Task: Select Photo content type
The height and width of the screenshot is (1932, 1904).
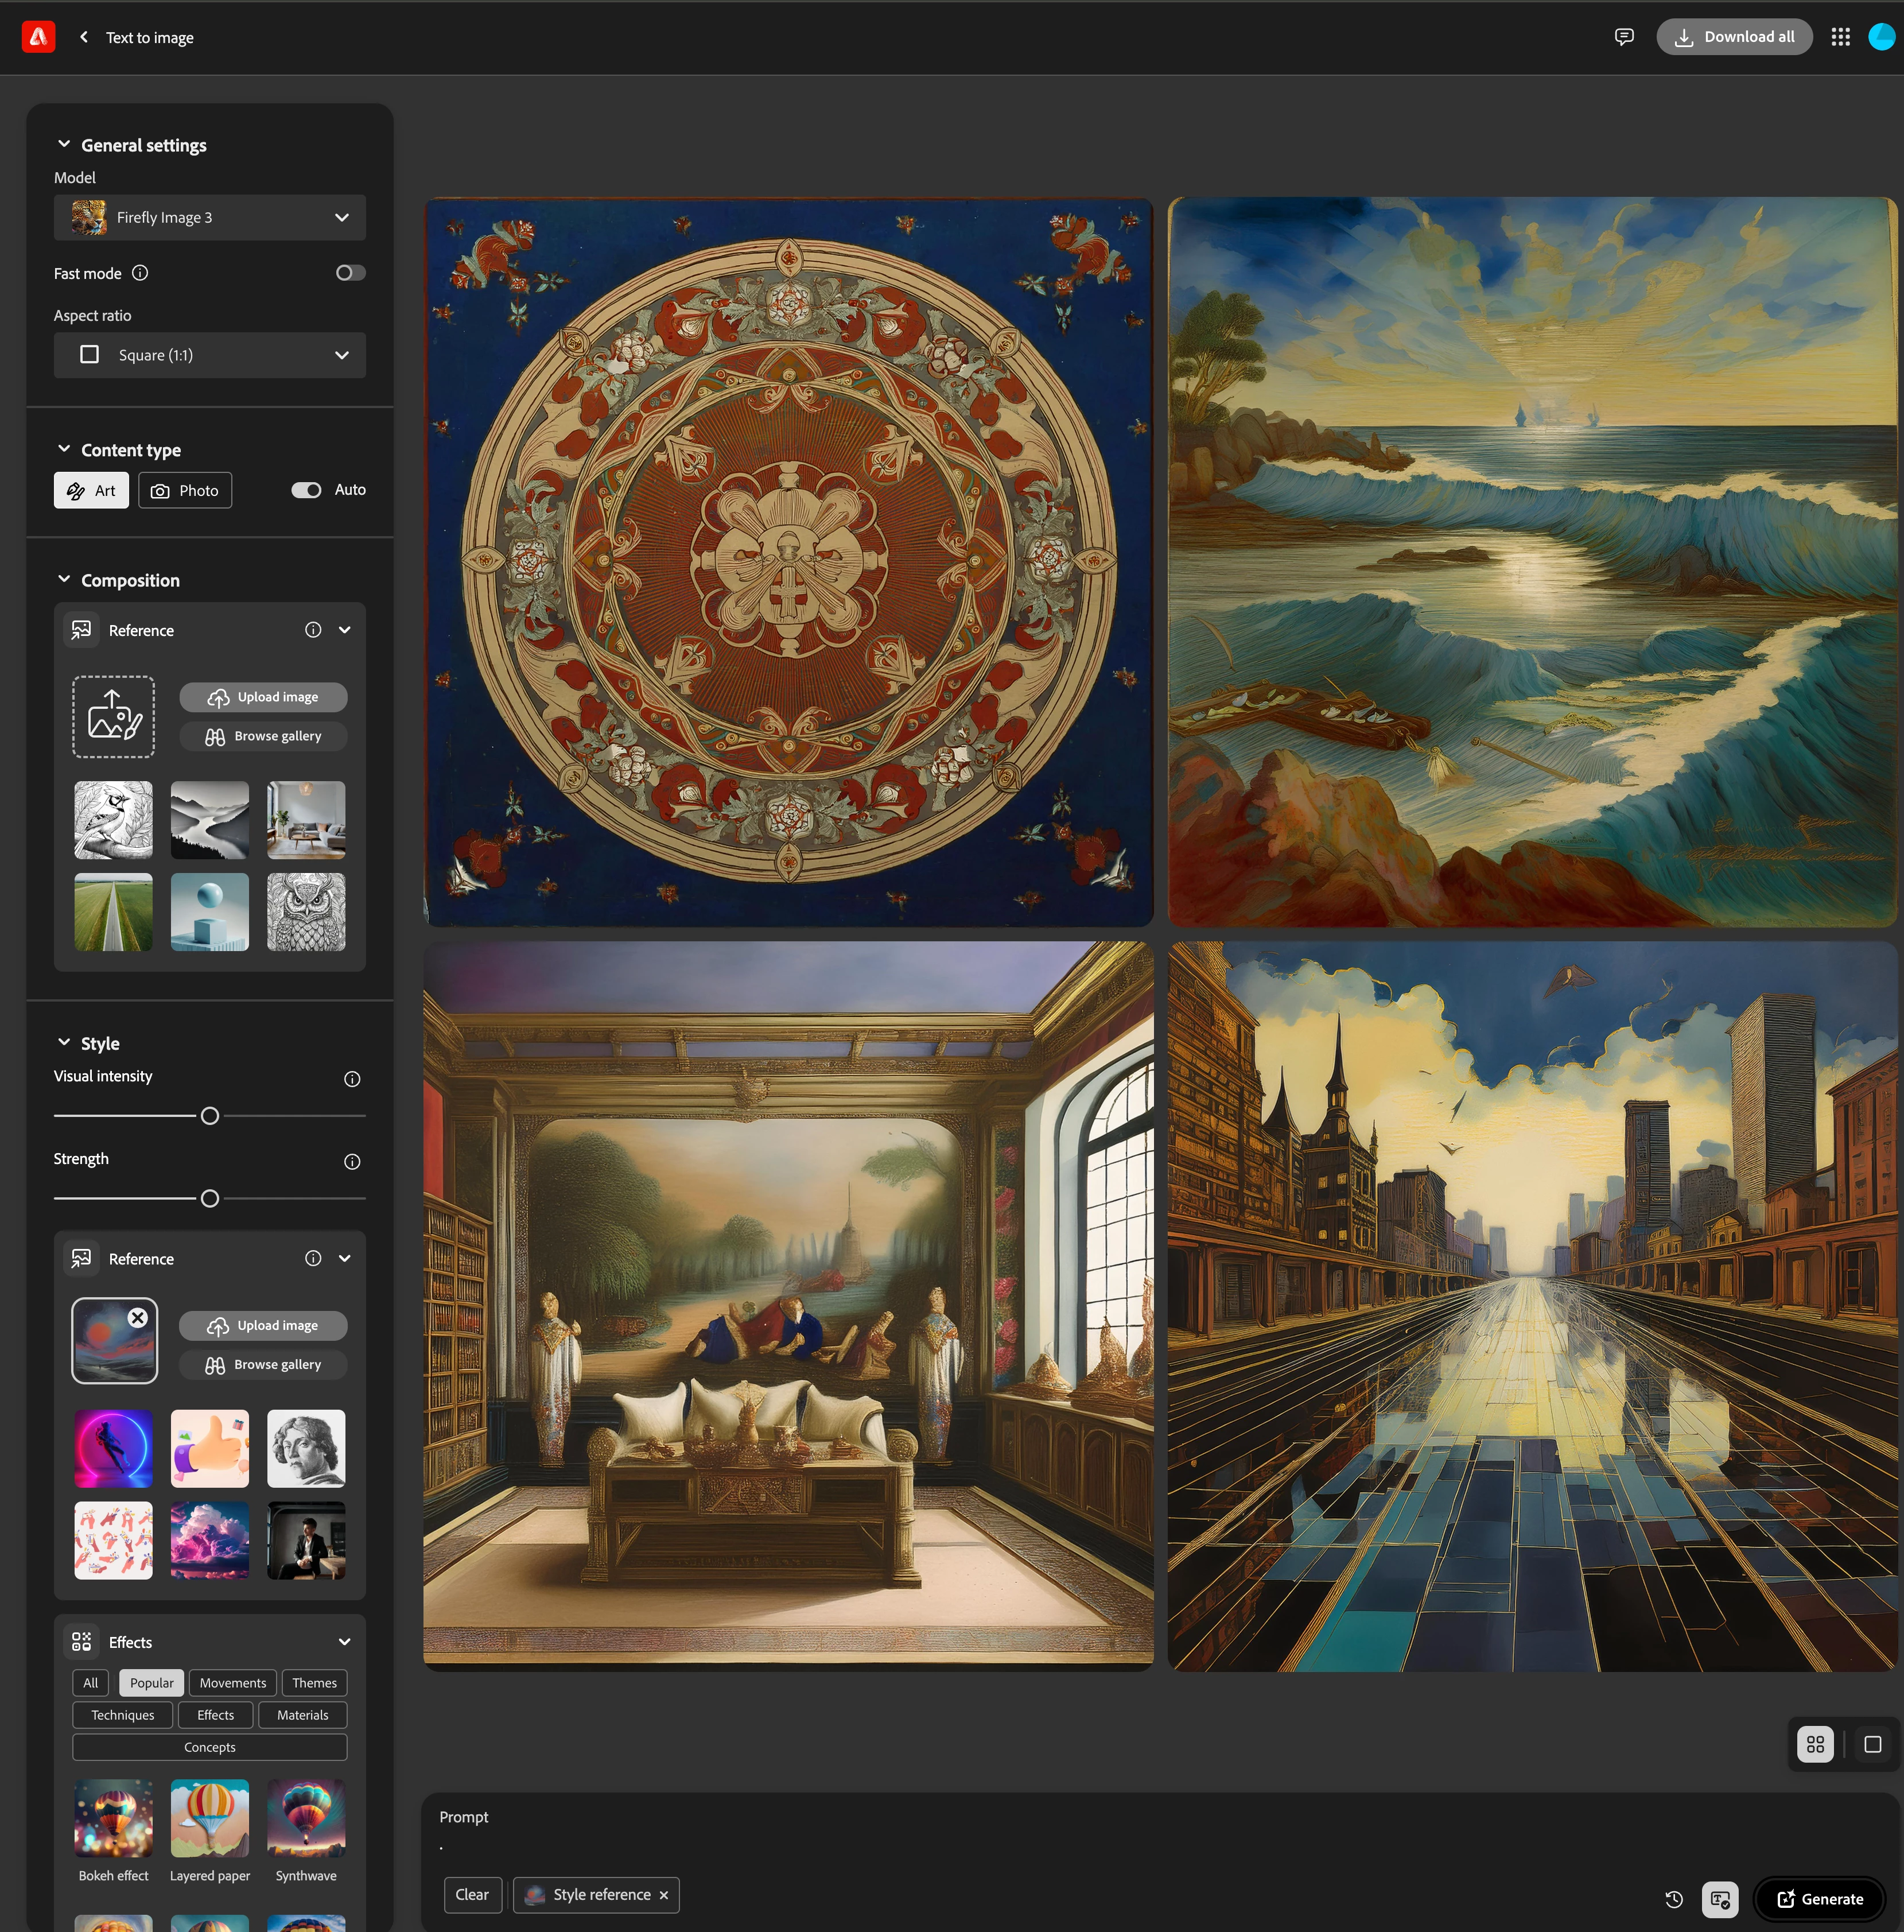Action: [185, 491]
